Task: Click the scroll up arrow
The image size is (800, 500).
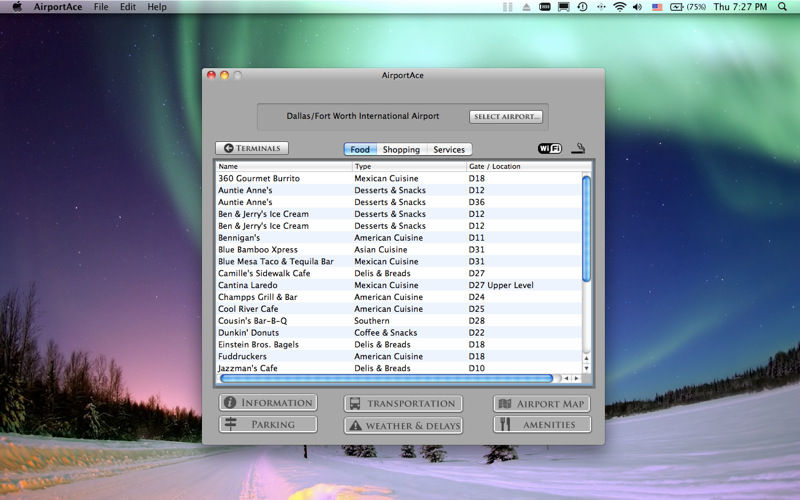Action: pyautogui.click(x=586, y=358)
